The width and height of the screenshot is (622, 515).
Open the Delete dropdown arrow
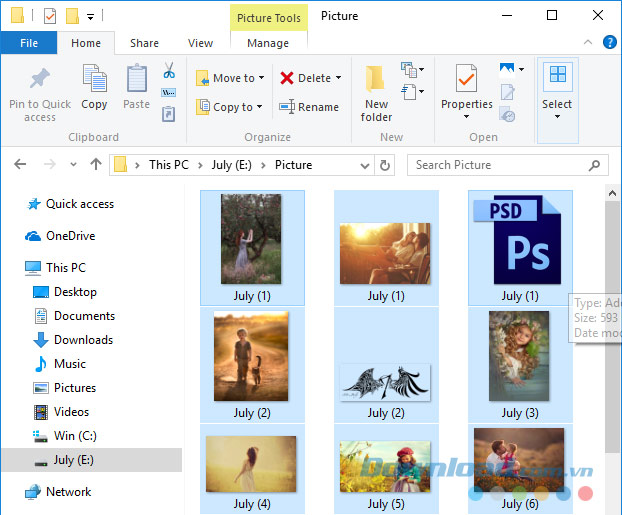[338, 78]
